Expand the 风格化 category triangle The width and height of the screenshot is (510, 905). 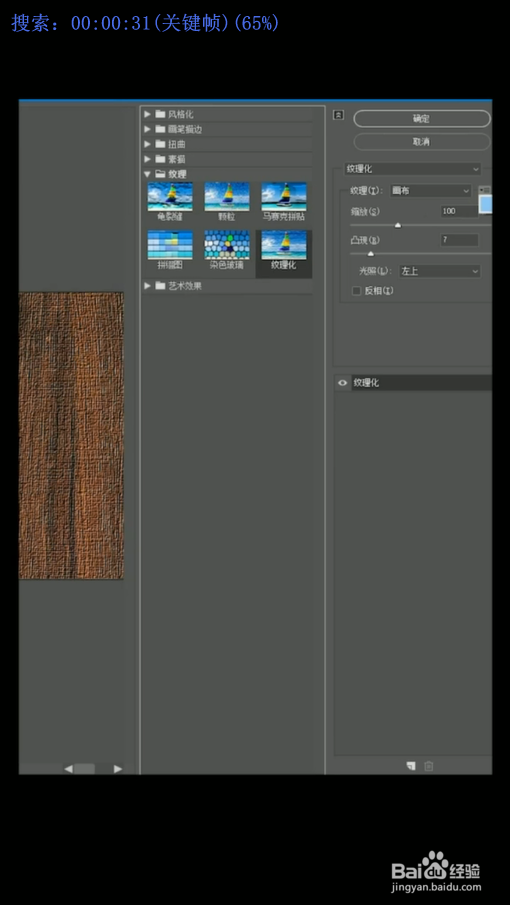(x=147, y=114)
